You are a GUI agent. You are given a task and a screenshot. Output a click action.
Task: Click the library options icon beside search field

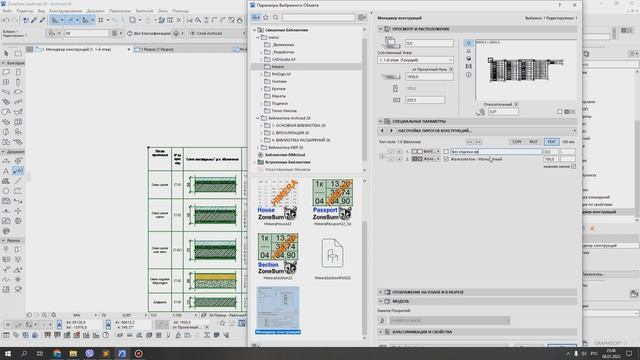[362, 17]
